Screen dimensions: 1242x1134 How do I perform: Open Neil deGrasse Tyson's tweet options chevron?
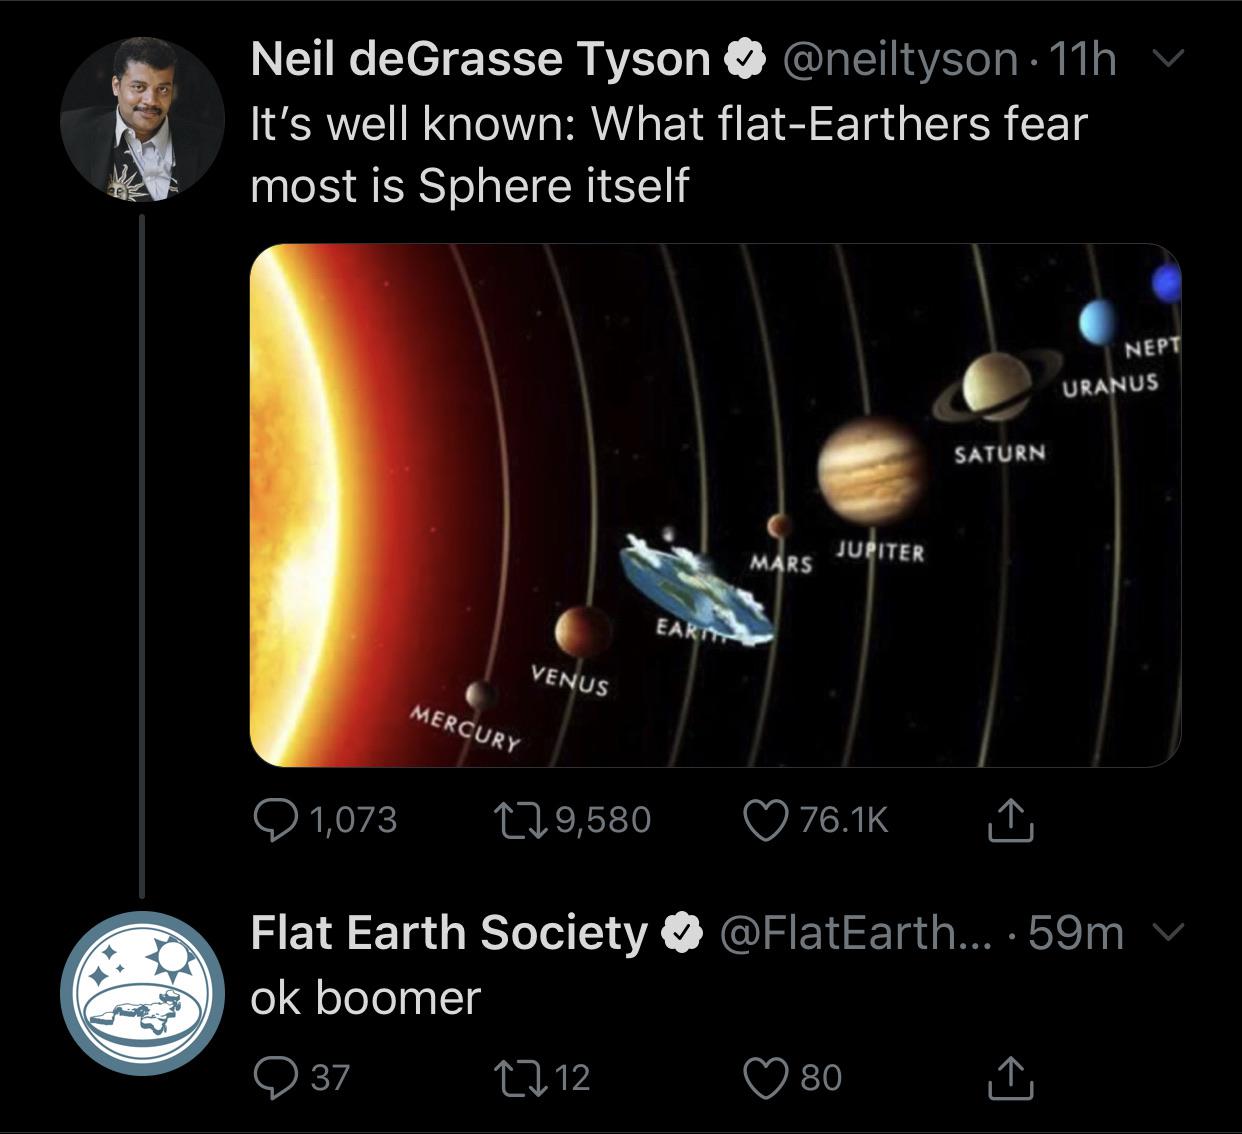(x=1164, y=59)
